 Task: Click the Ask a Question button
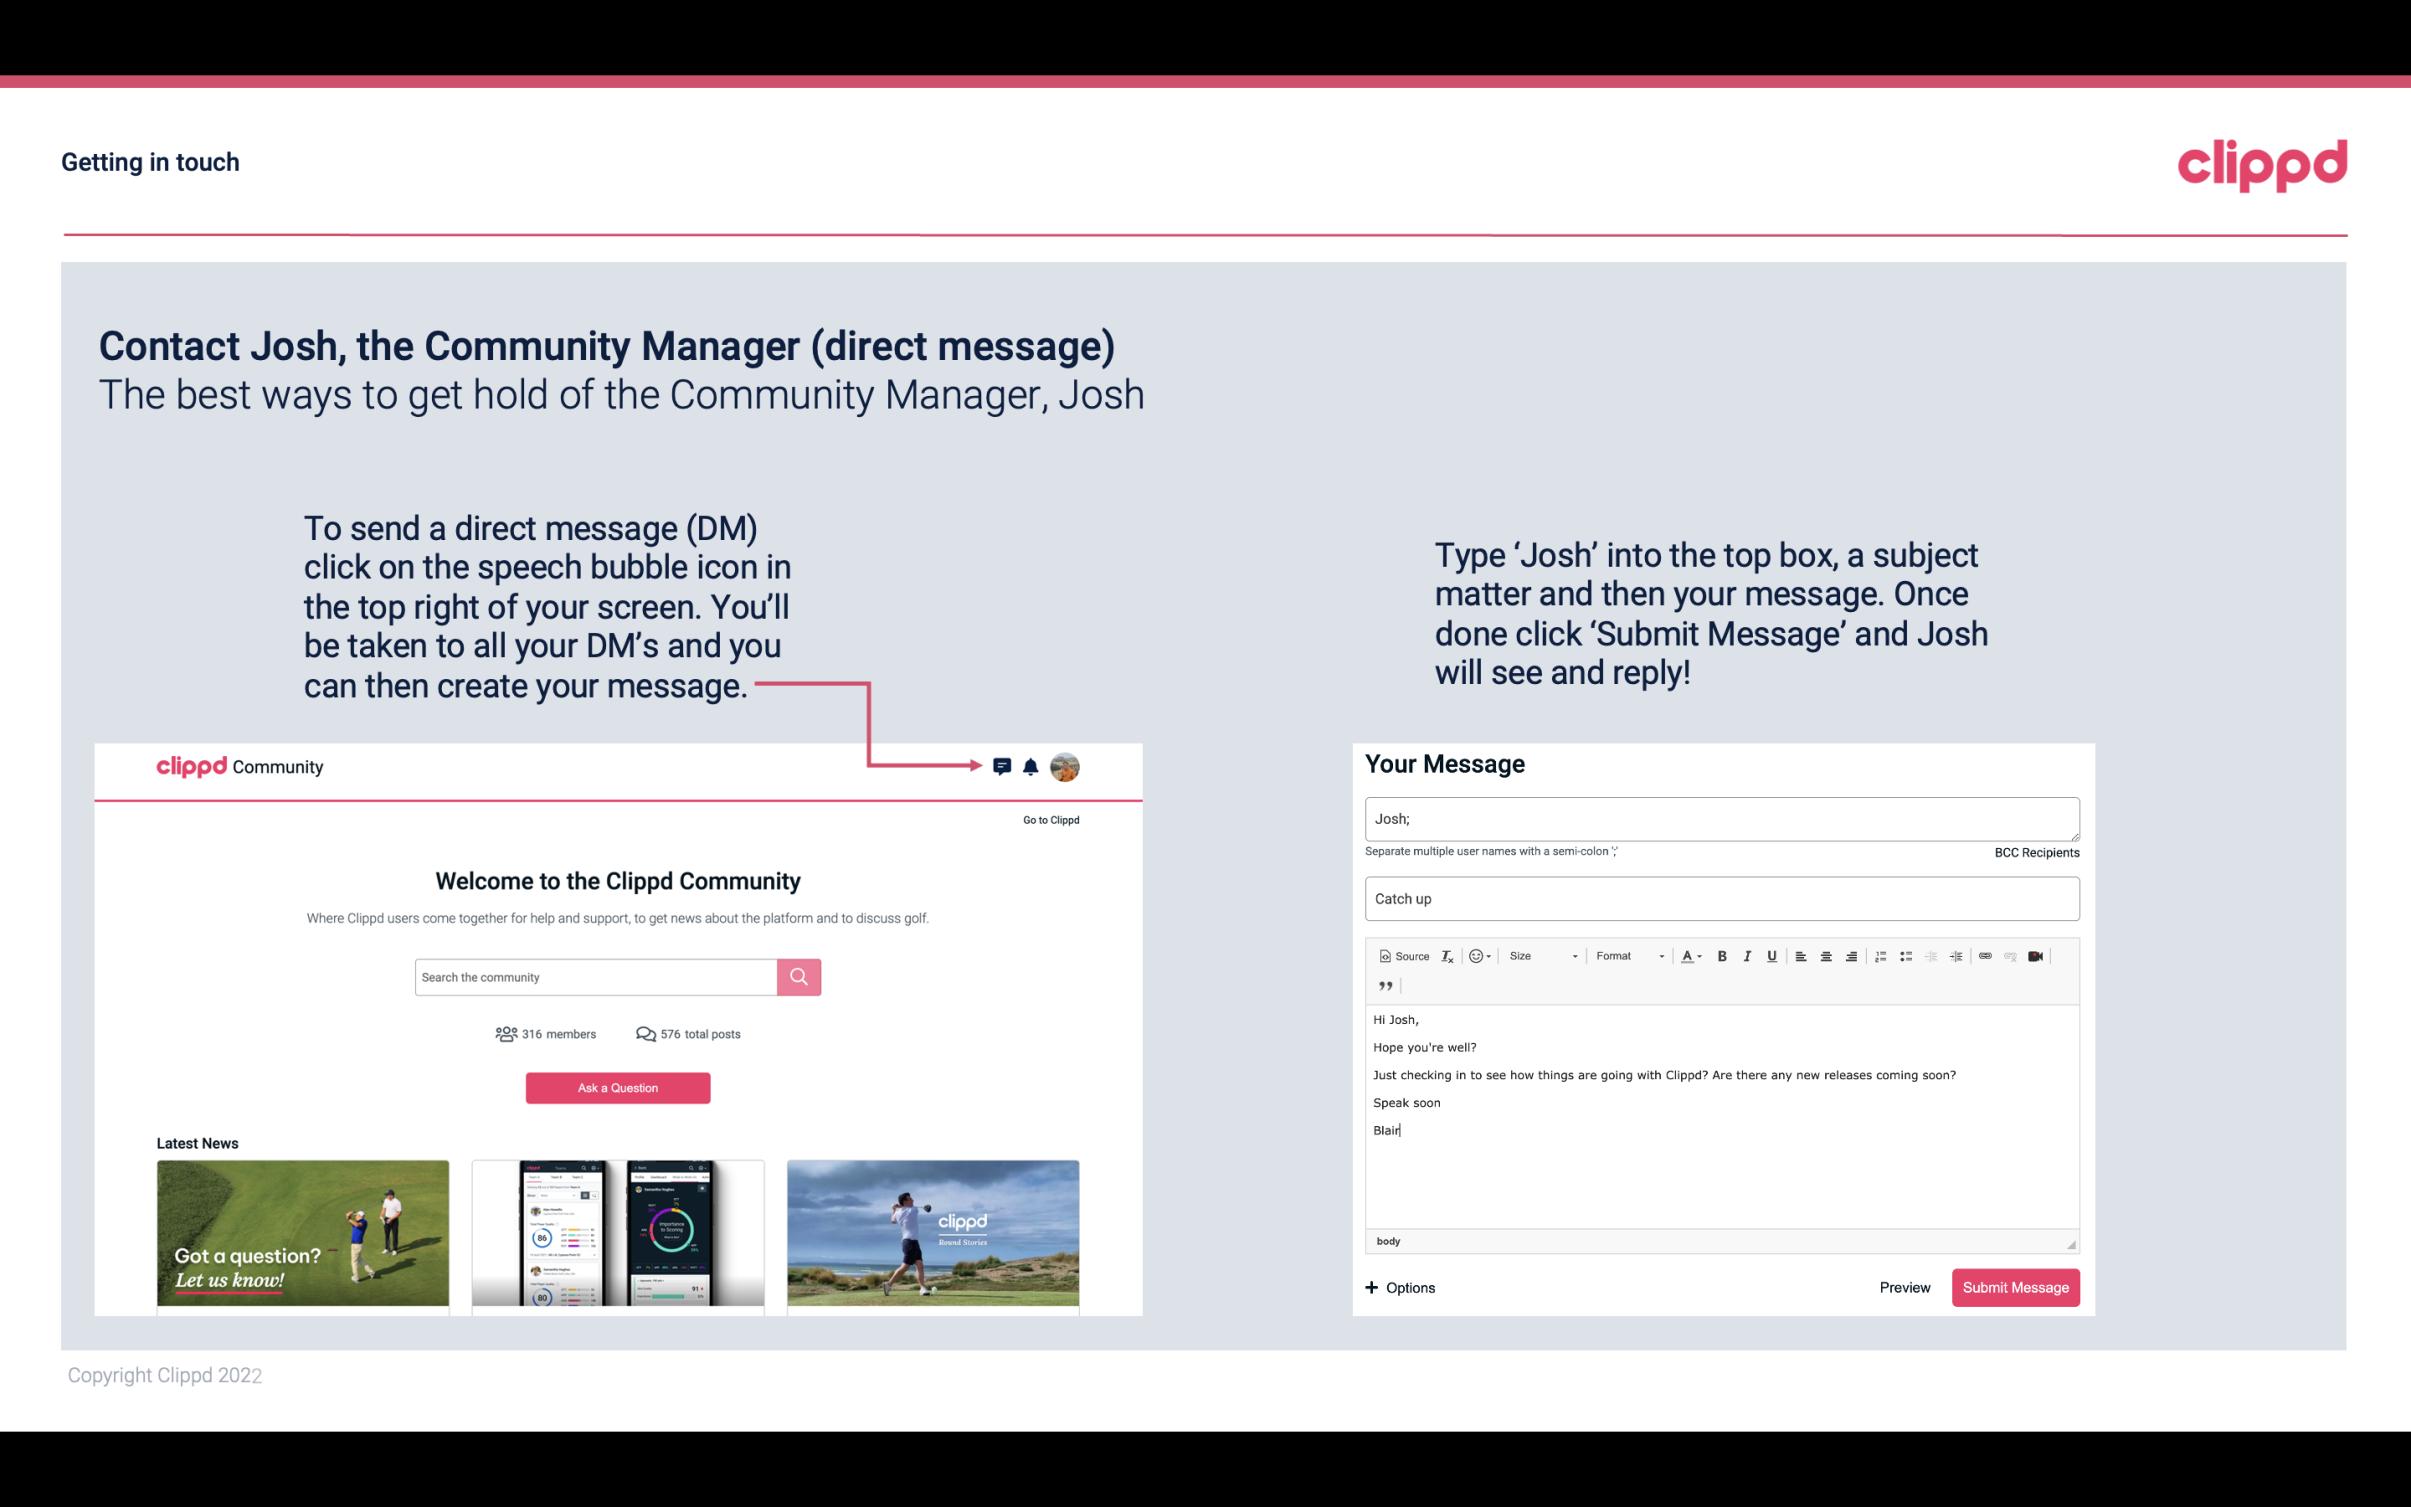pos(618,1087)
